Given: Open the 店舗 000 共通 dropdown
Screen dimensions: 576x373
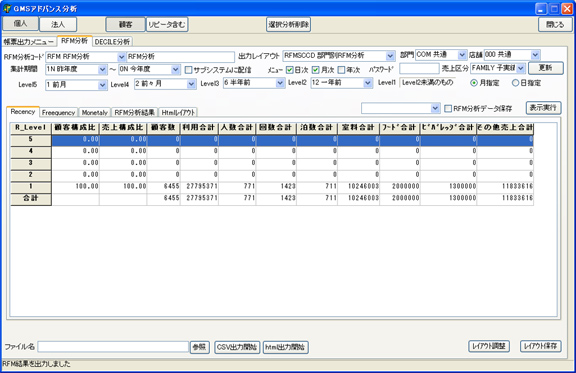Looking at the screenshot, I should click(x=535, y=55).
